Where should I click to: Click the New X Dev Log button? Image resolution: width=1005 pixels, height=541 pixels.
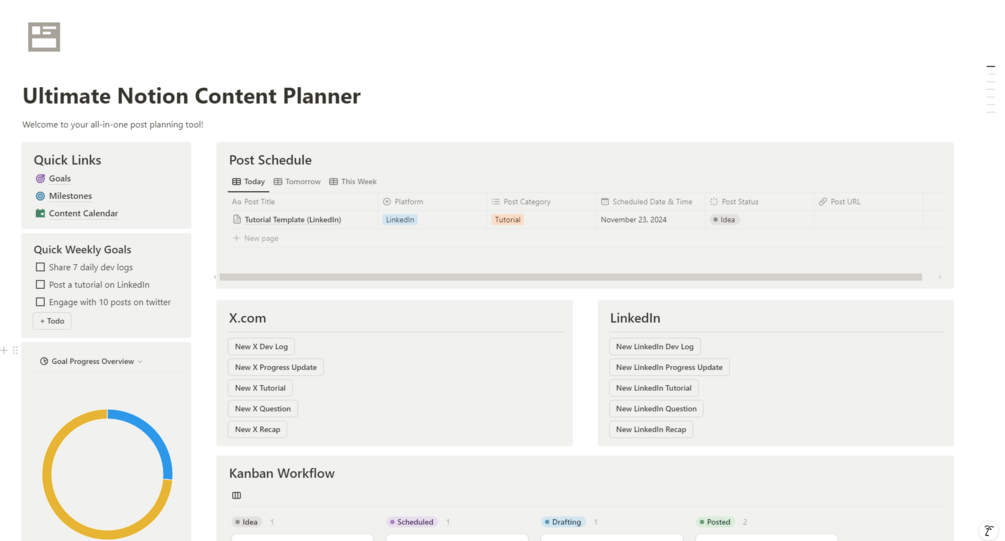point(262,347)
